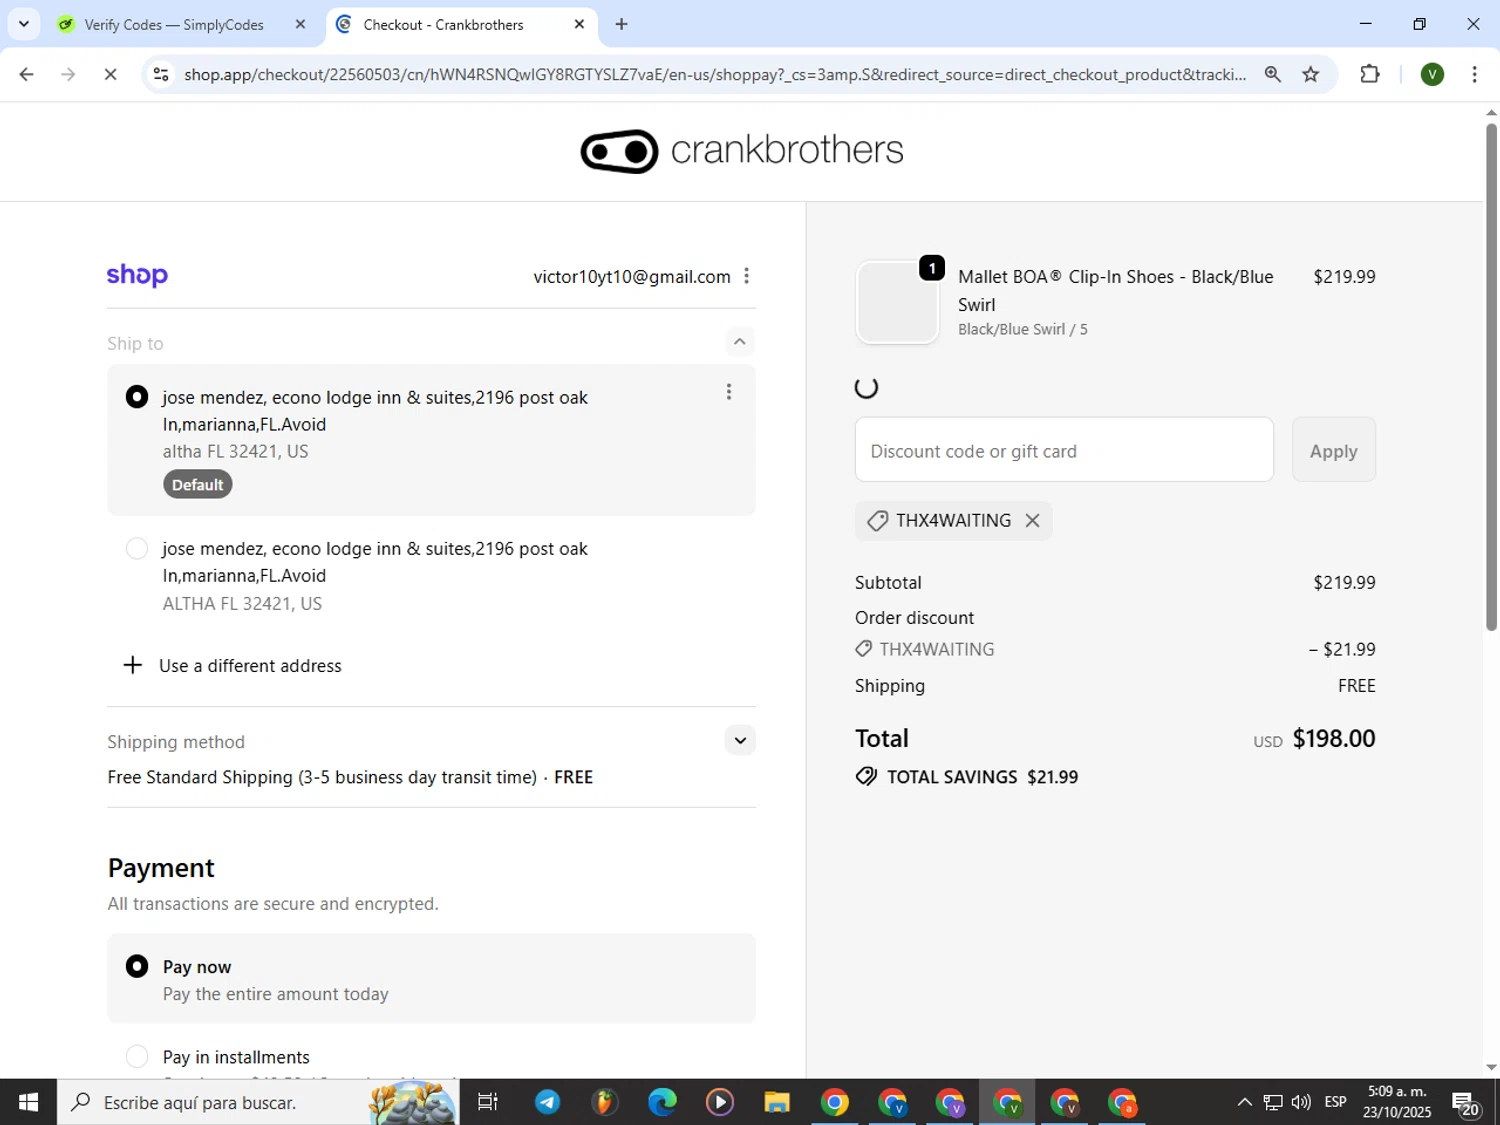Click victor10yt10@gmail.com email text
1500x1125 pixels.
tap(632, 277)
